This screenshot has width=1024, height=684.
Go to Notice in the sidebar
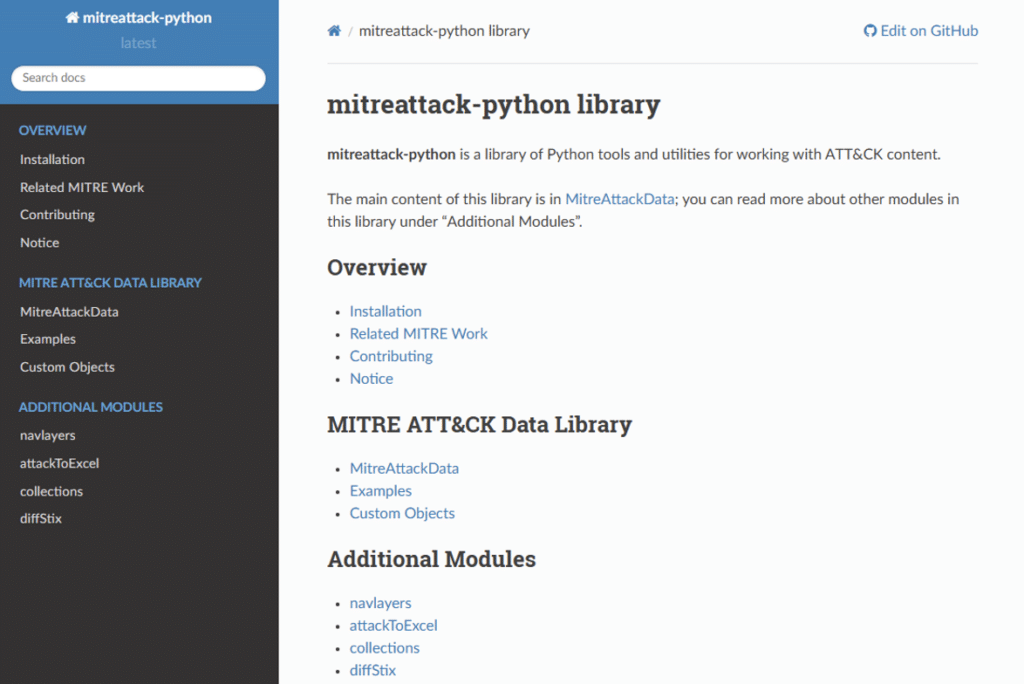[x=39, y=243]
